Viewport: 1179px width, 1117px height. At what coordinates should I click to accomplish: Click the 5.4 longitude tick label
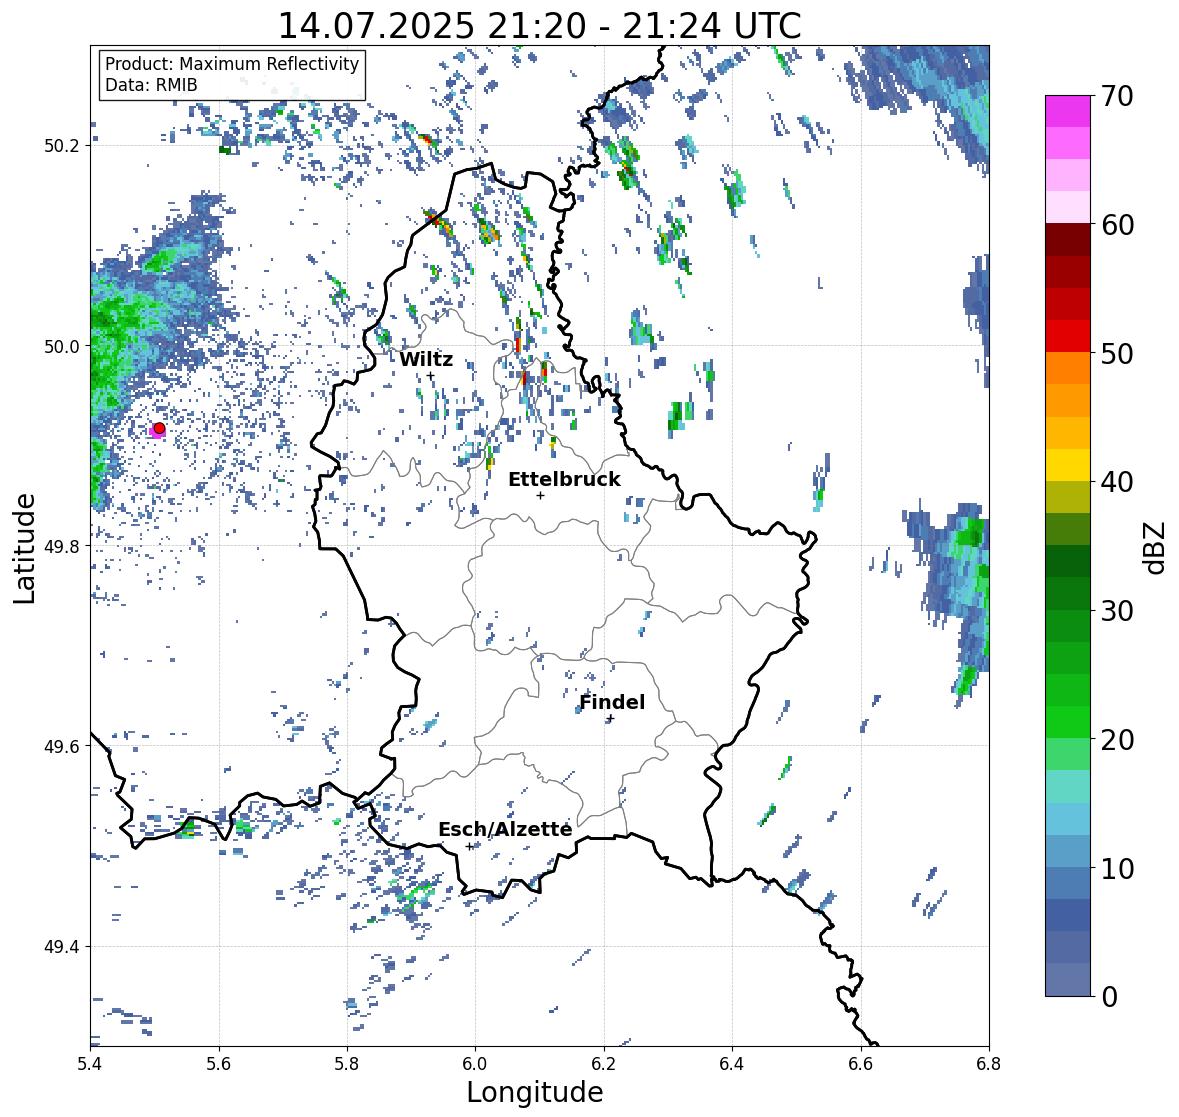pyautogui.click(x=91, y=1064)
